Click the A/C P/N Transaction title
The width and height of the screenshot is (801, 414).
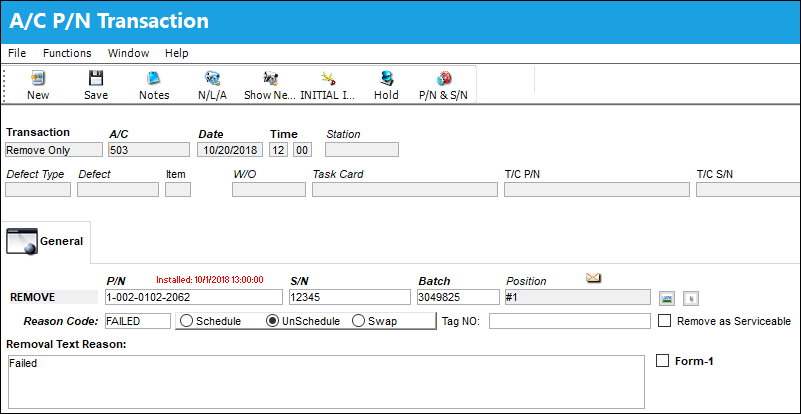(x=109, y=21)
